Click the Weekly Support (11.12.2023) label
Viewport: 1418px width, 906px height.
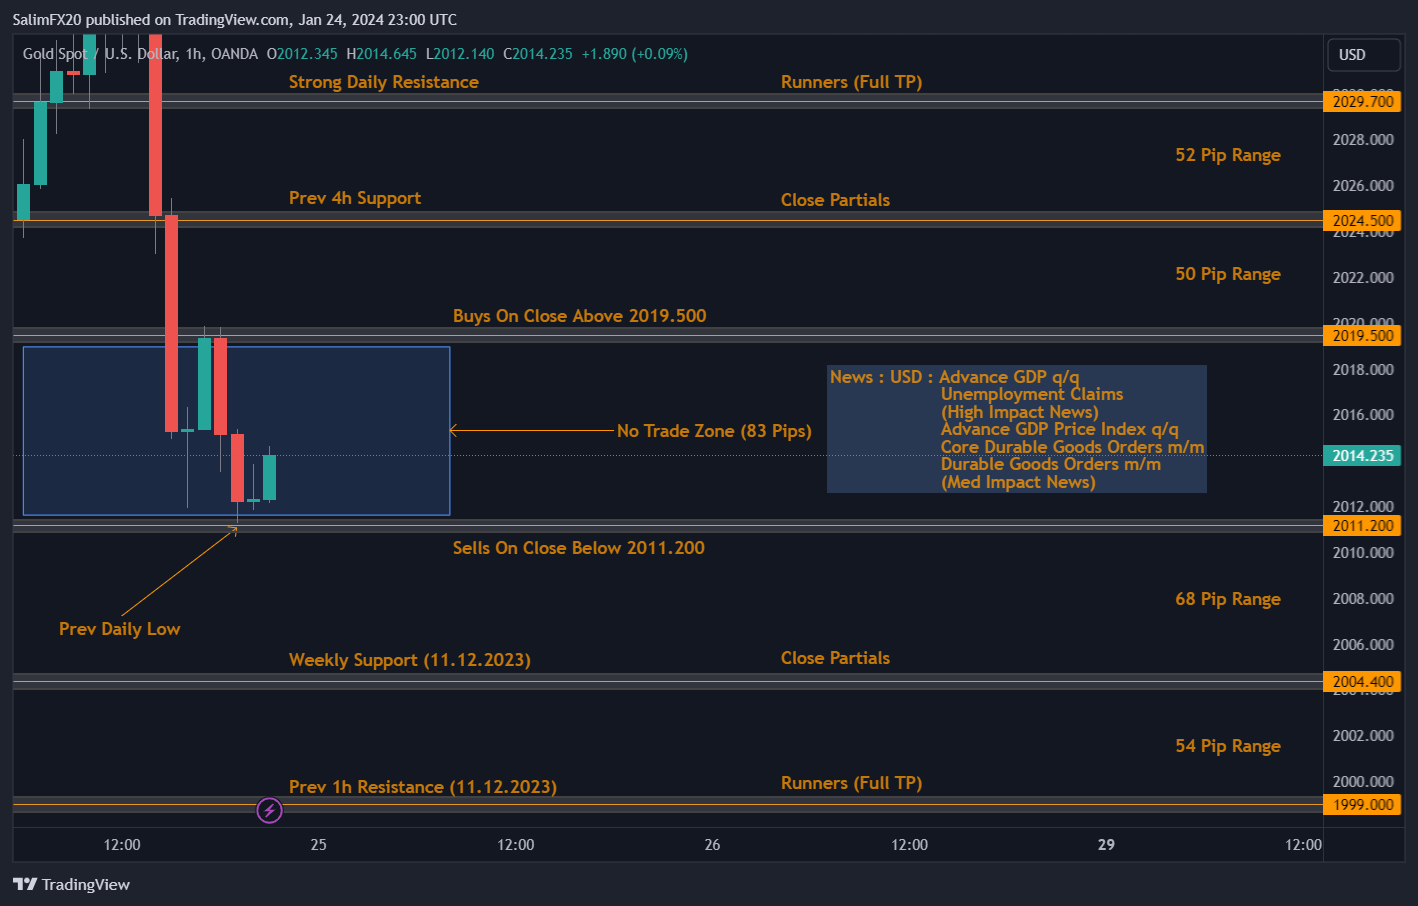[409, 660]
